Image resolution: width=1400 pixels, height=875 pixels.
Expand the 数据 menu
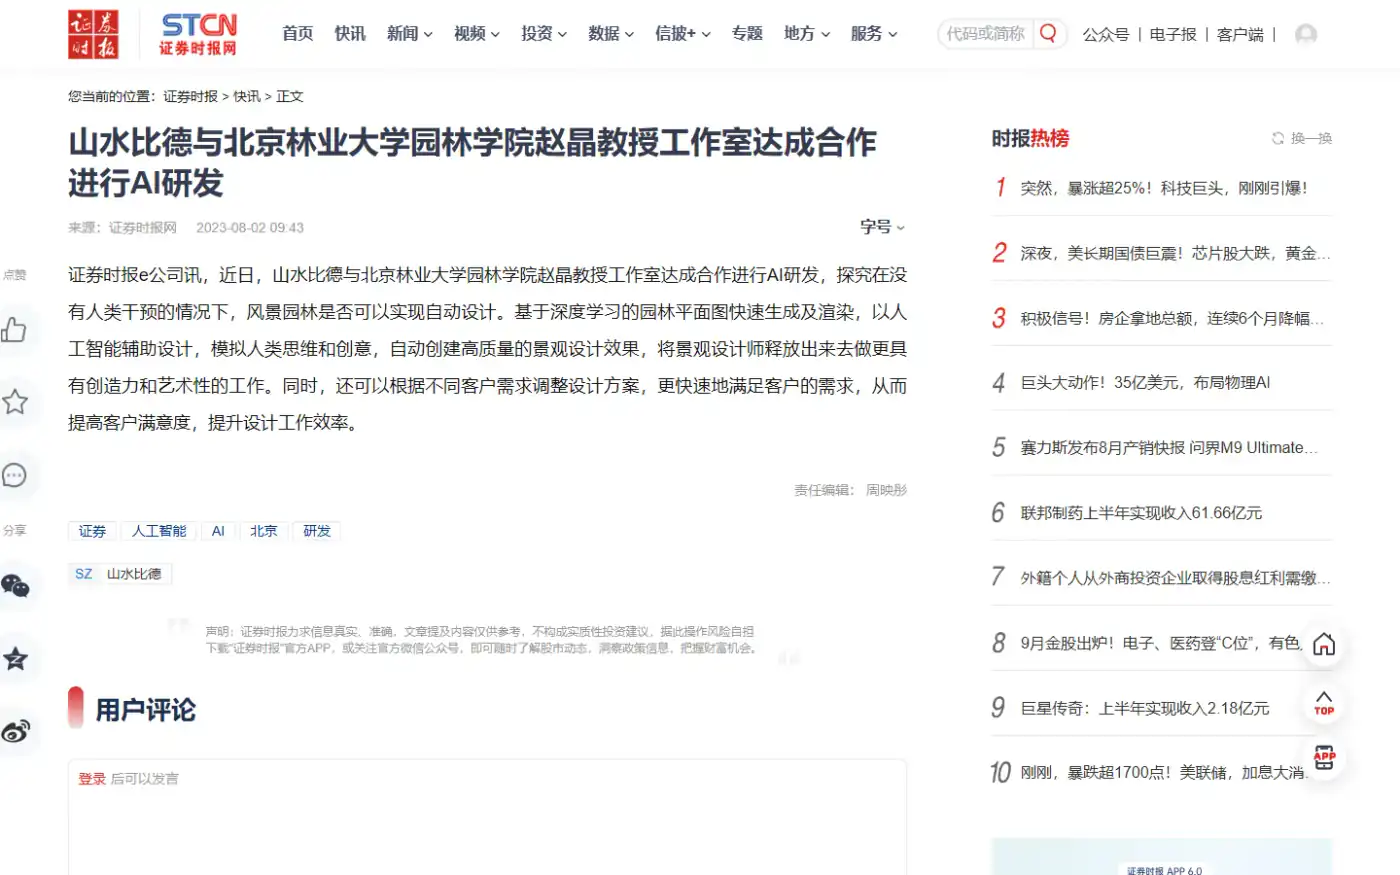611,33
